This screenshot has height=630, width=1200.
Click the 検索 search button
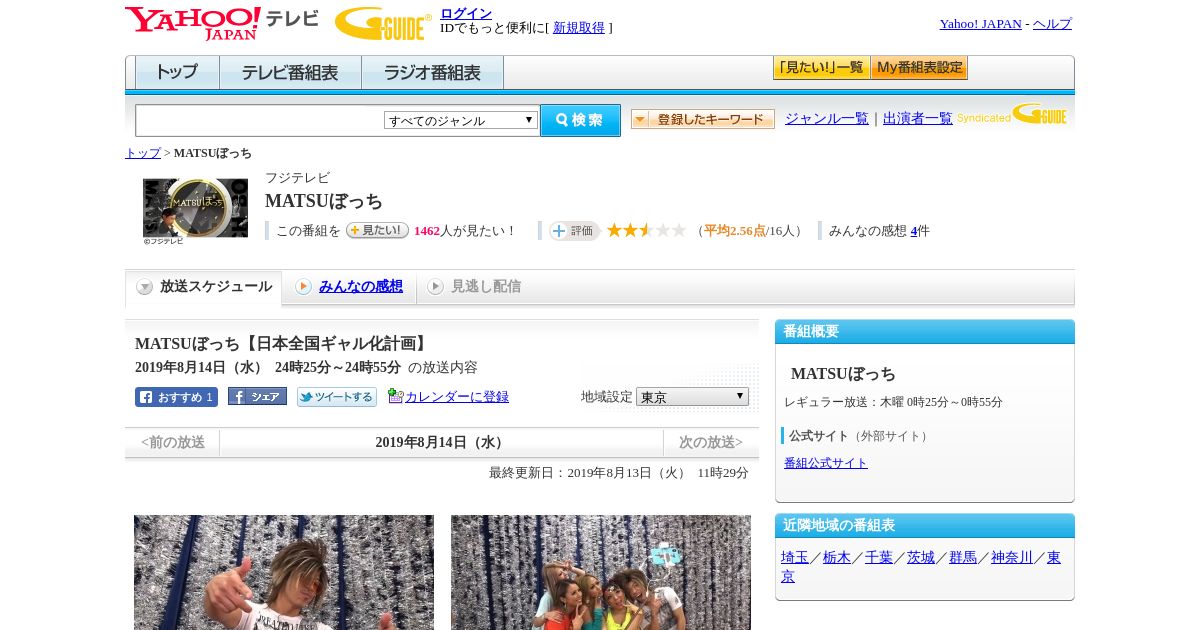580,120
